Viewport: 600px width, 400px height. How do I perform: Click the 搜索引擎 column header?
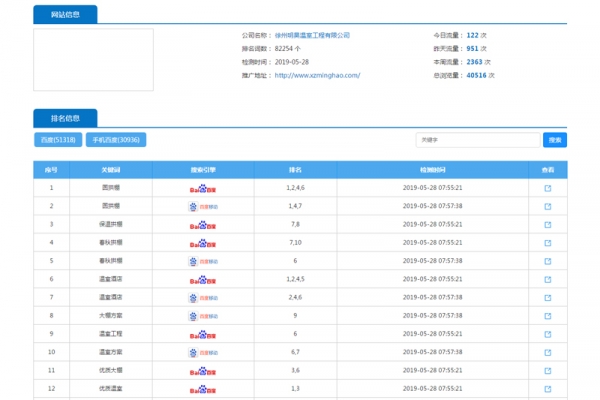tap(203, 170)
